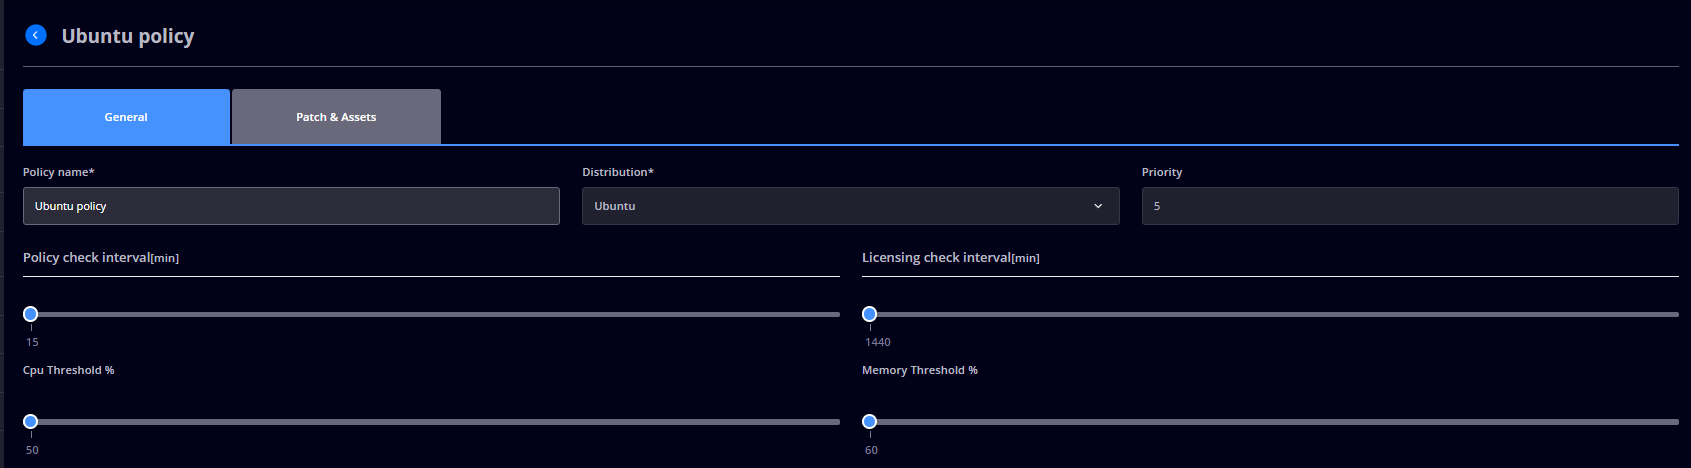Click the Policy check interval[min] heading
The image size is (1691, 468).
(x=101, y=258)
